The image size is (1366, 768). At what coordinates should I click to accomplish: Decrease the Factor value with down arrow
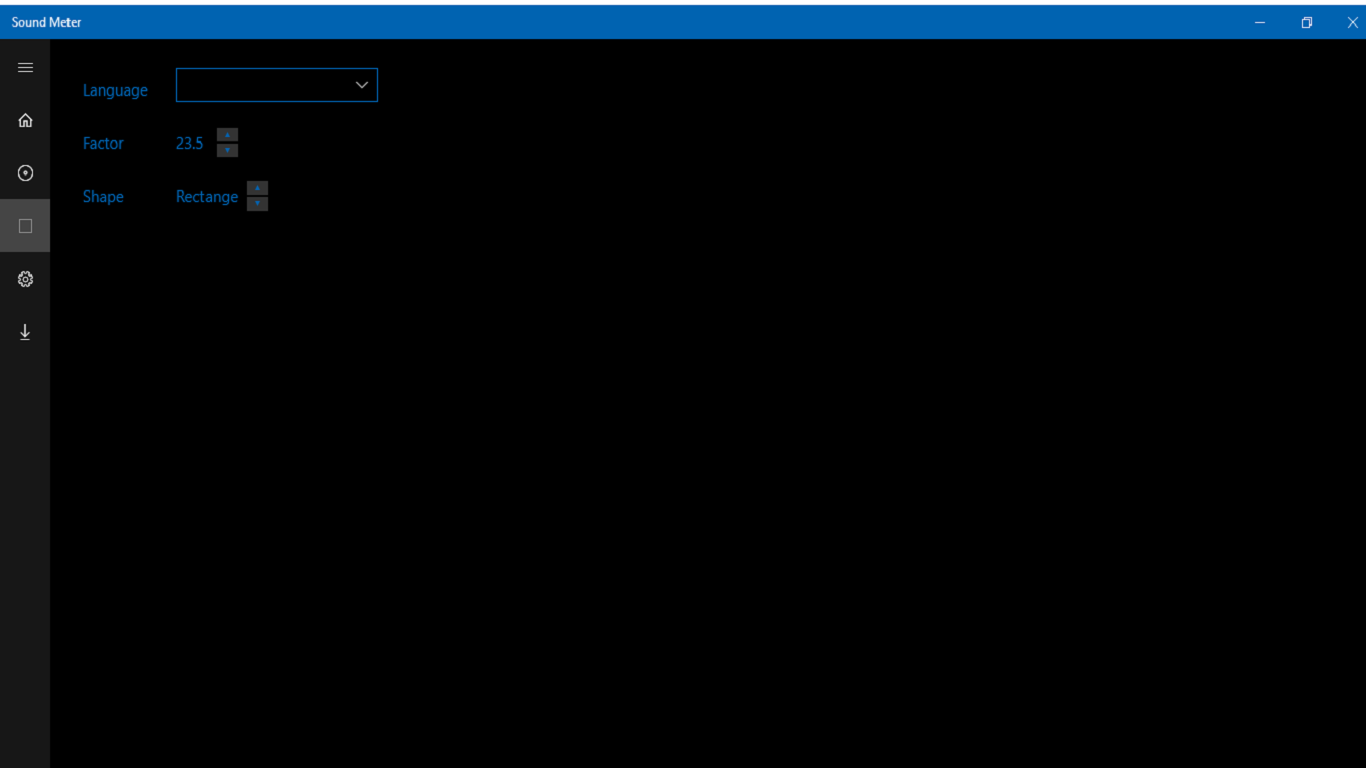pyautogui.click(x=227, y=150)
